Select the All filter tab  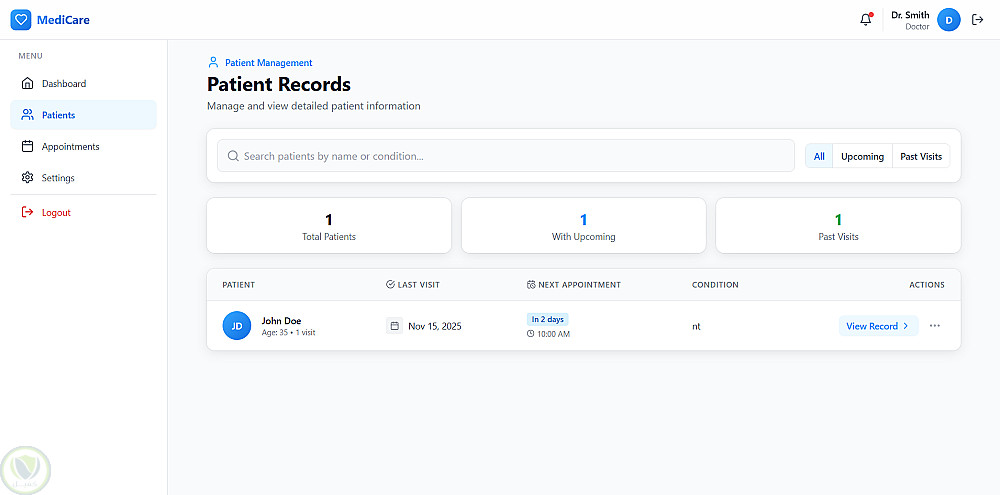(819, 156)
